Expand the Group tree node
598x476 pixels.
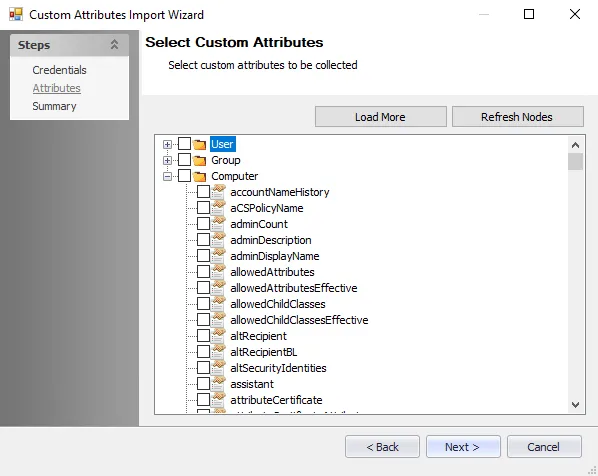pos(167,161)
